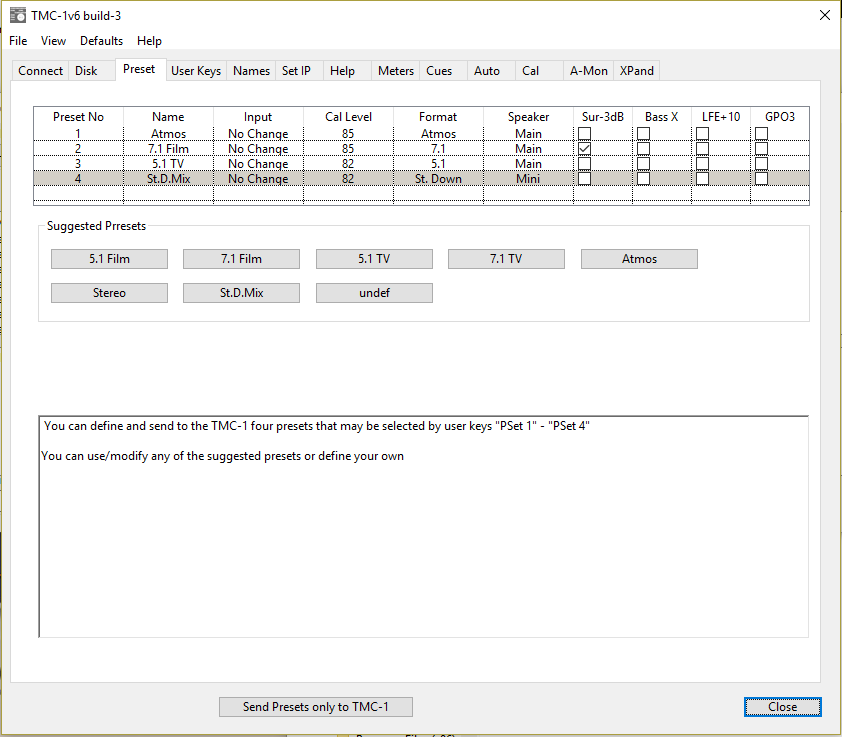The image size is (842, 737).
Task: Open the Defaults menu
Action: coord(101,41)
